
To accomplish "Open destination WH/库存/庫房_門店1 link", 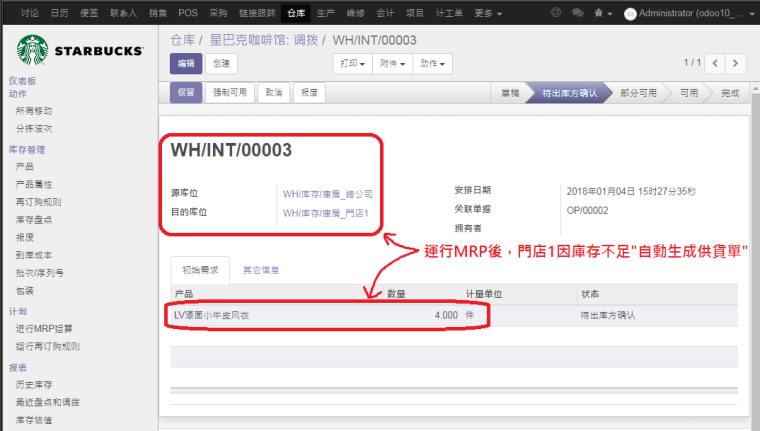I will pos(326,213).
